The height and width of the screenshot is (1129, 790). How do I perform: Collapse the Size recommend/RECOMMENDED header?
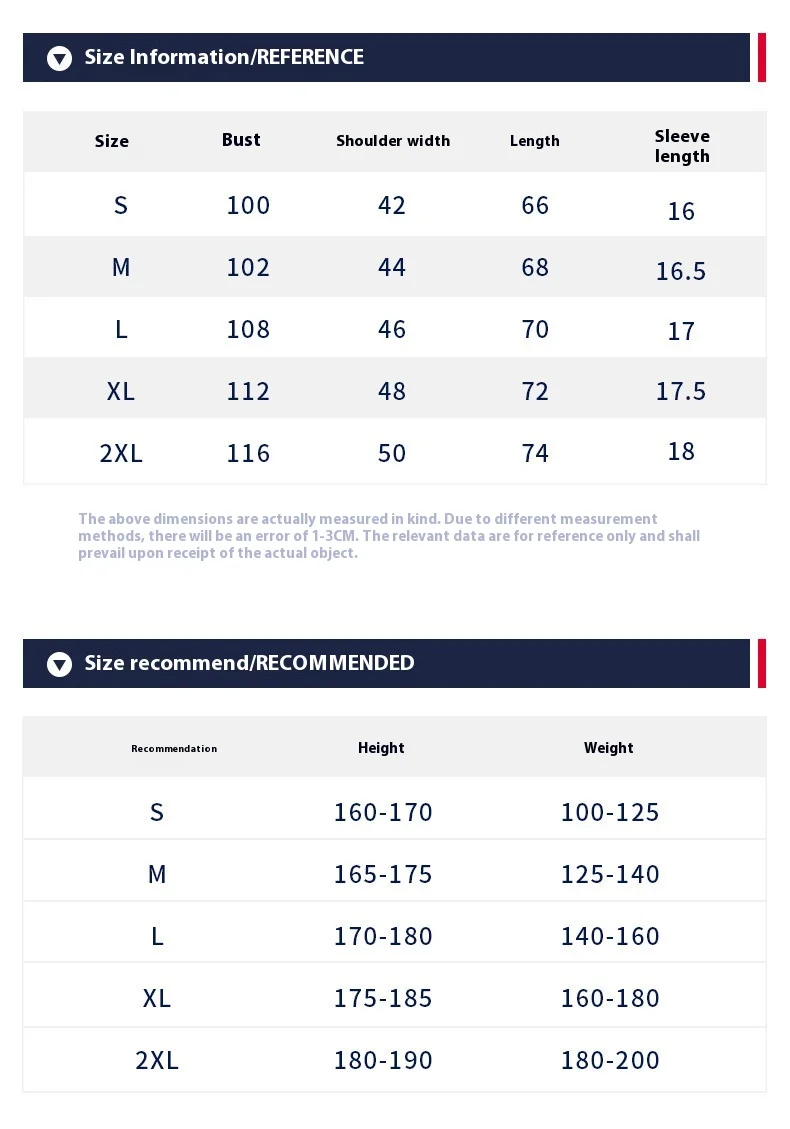pyautogui.click(x=249, y=663)
